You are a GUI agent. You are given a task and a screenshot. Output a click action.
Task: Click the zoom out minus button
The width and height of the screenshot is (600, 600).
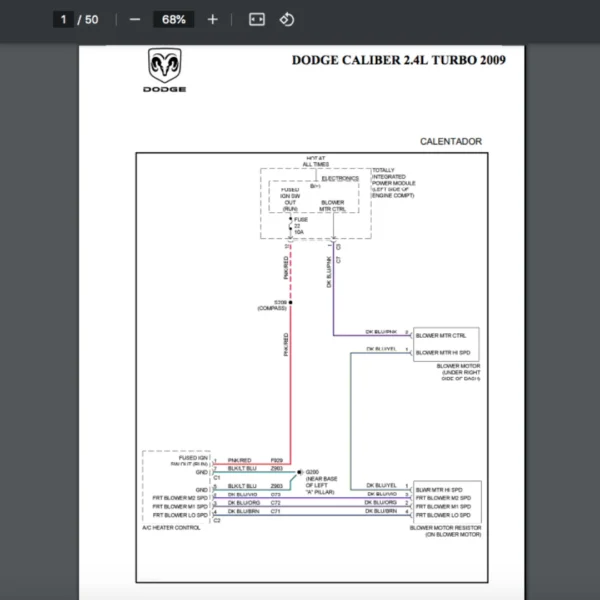[135, 19]
